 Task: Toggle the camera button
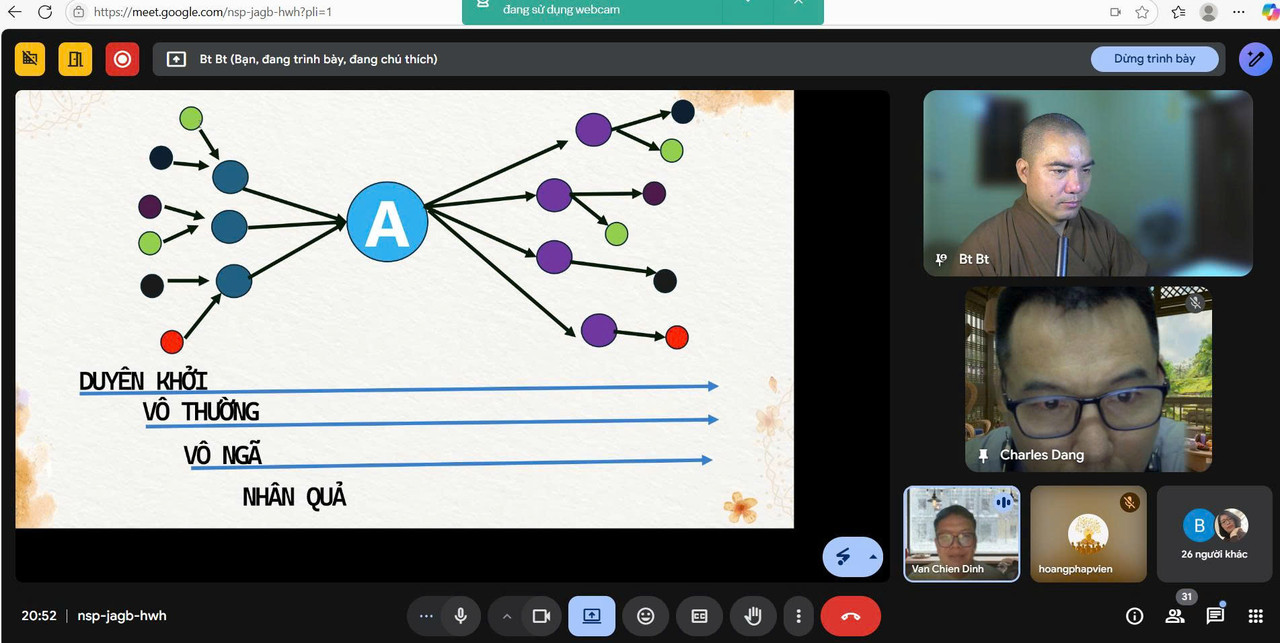pyautogui.click(x=541, y=616)
